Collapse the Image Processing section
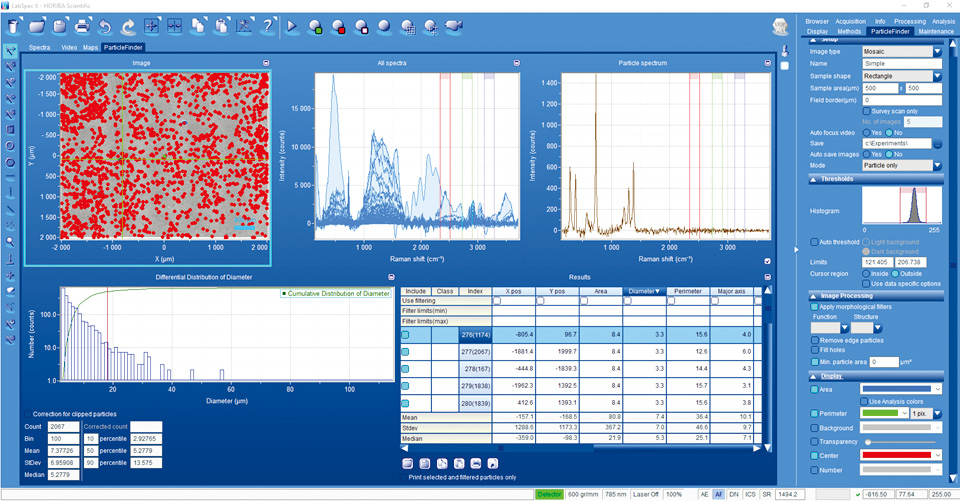Viewport: 960px width, 501px height. coord(814,296)
